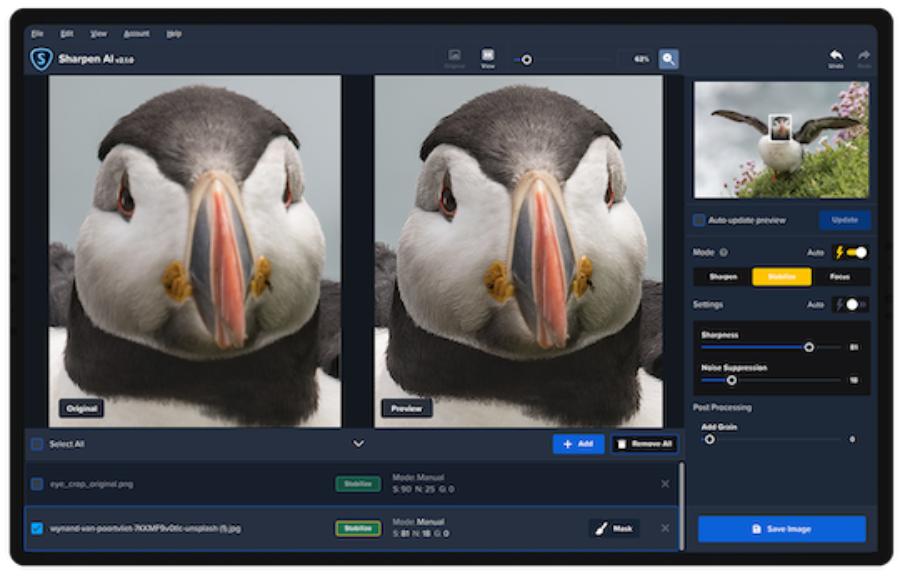The image size is (900, 577).
Task: Open the zoom percentage dropdown
Action: (640, 59)
